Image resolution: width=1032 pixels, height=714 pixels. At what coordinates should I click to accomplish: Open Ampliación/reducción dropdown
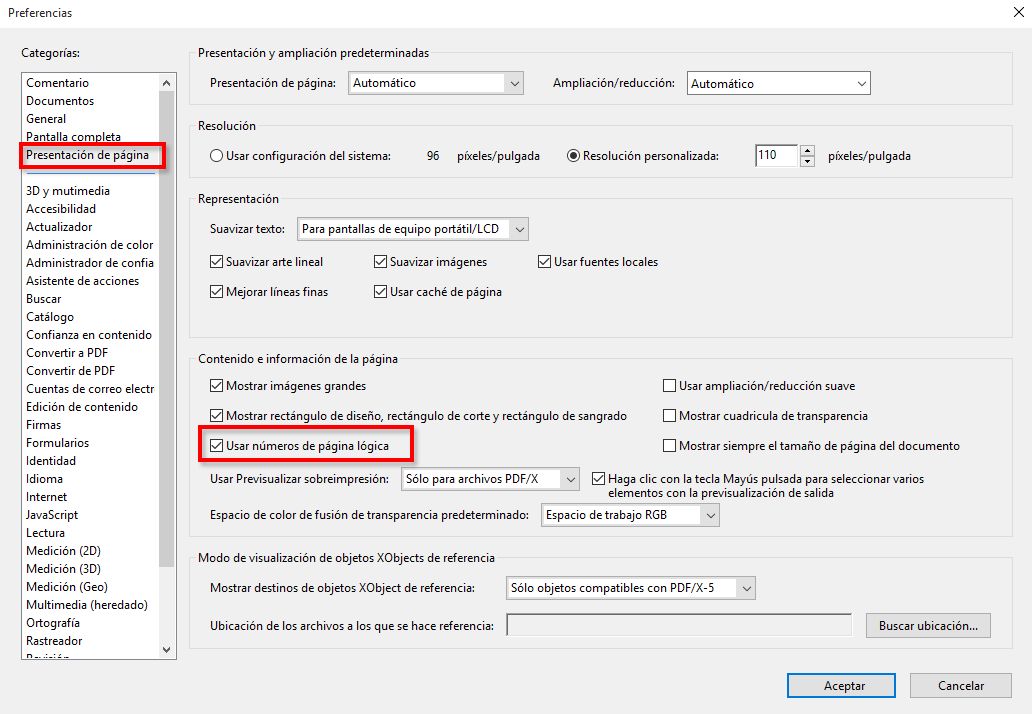tap(779, 84)
